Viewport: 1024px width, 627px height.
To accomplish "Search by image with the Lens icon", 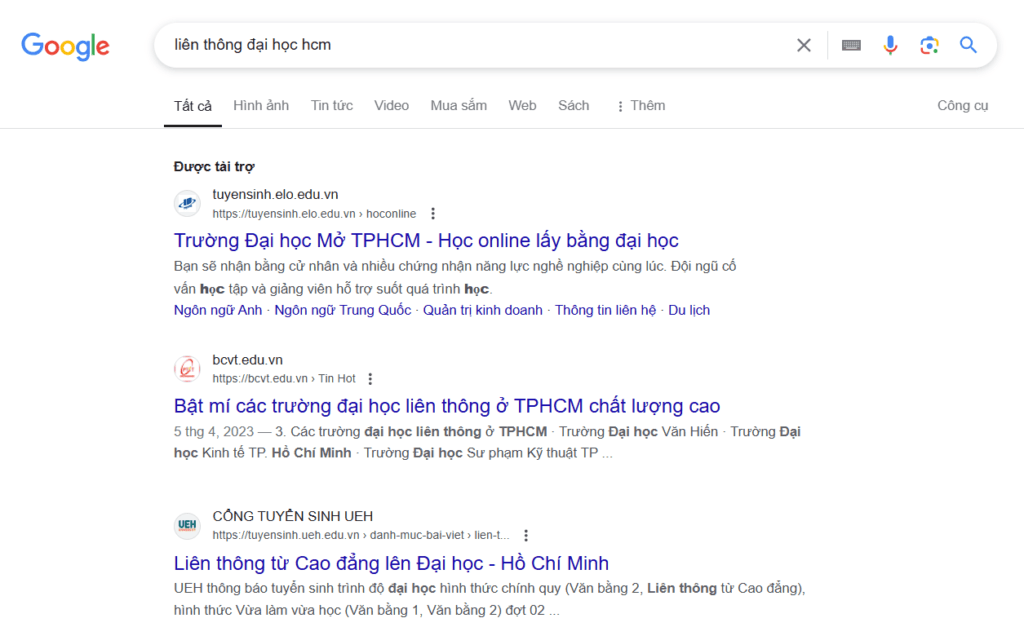I will click(929, 45).
